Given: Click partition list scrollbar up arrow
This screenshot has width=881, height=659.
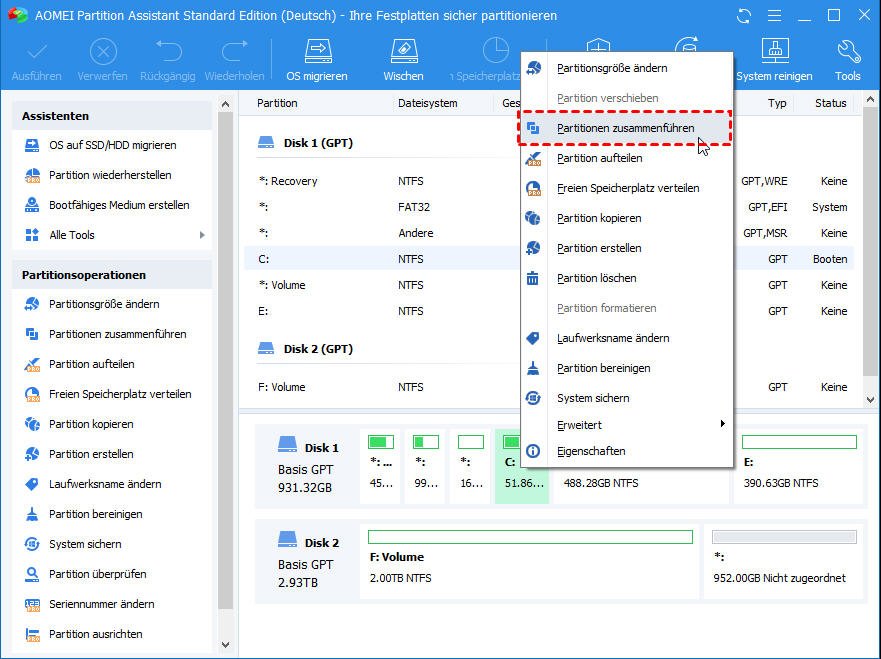Looking at the screenshot, I should click(870, 100).
